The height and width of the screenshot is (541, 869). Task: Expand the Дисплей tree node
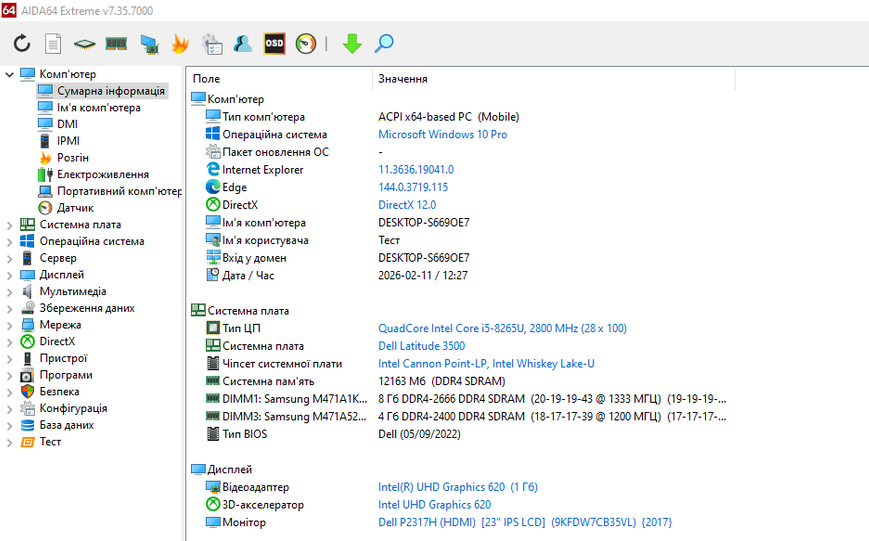(9, 275)
